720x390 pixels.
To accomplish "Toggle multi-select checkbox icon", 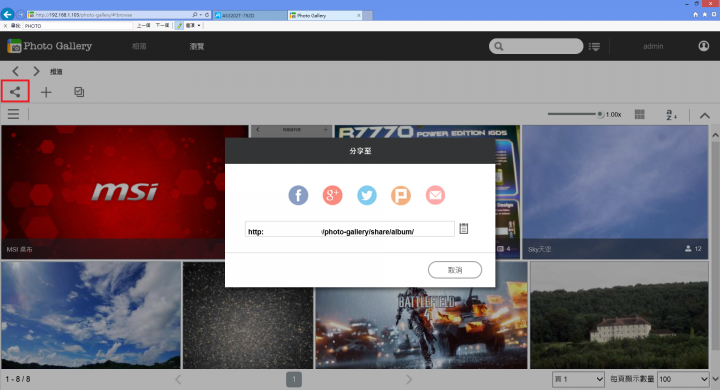I will 79,92.
